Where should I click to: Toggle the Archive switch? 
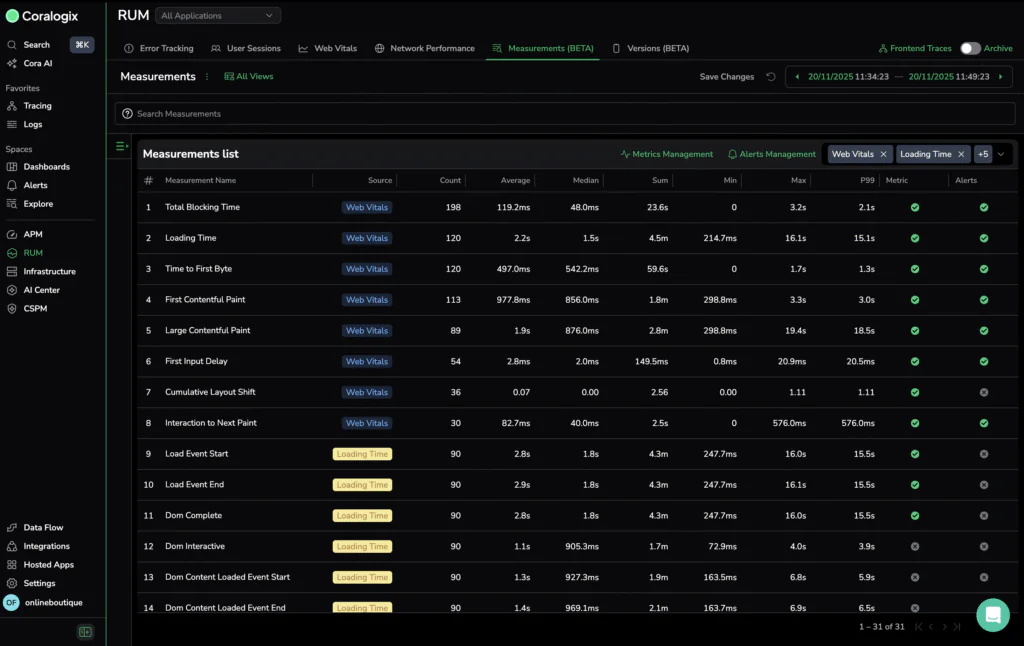tap(969, 48)
